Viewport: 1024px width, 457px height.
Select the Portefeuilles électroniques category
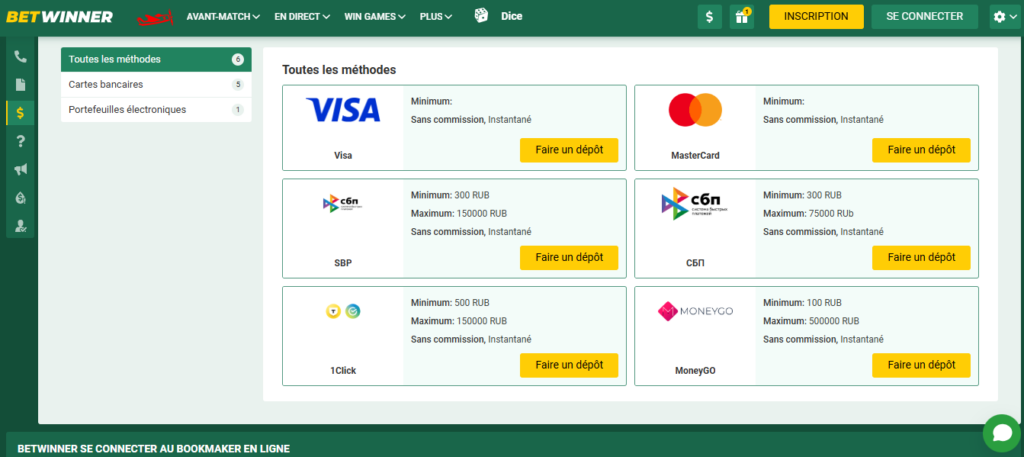(x=156, y=110)
